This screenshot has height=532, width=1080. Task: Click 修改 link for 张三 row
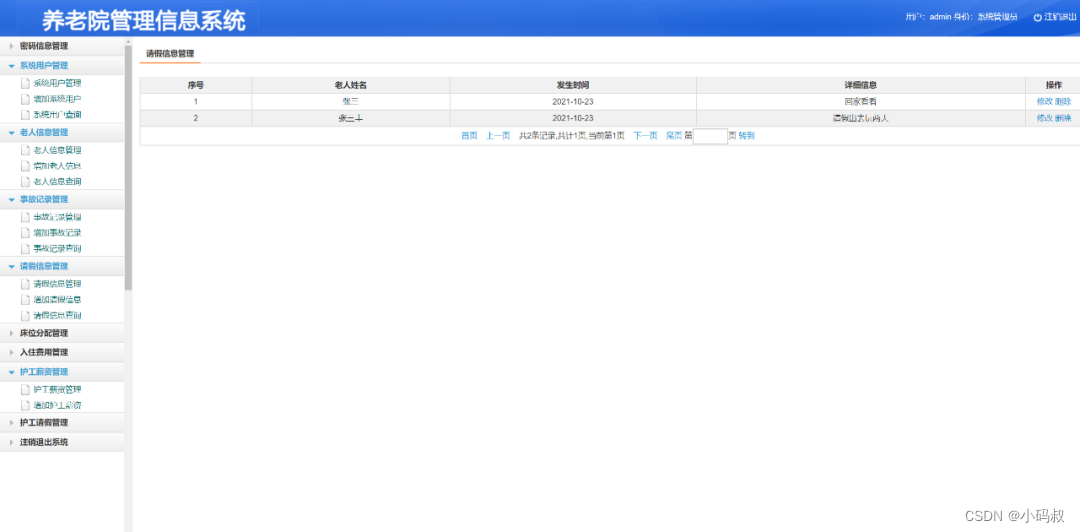1044,101
